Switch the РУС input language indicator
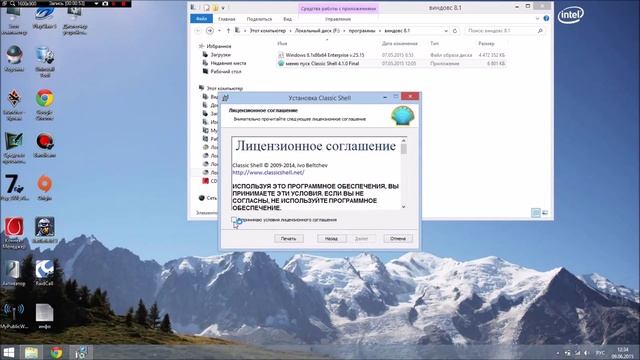Screen dimensions: 640x360 coord(600,353)
